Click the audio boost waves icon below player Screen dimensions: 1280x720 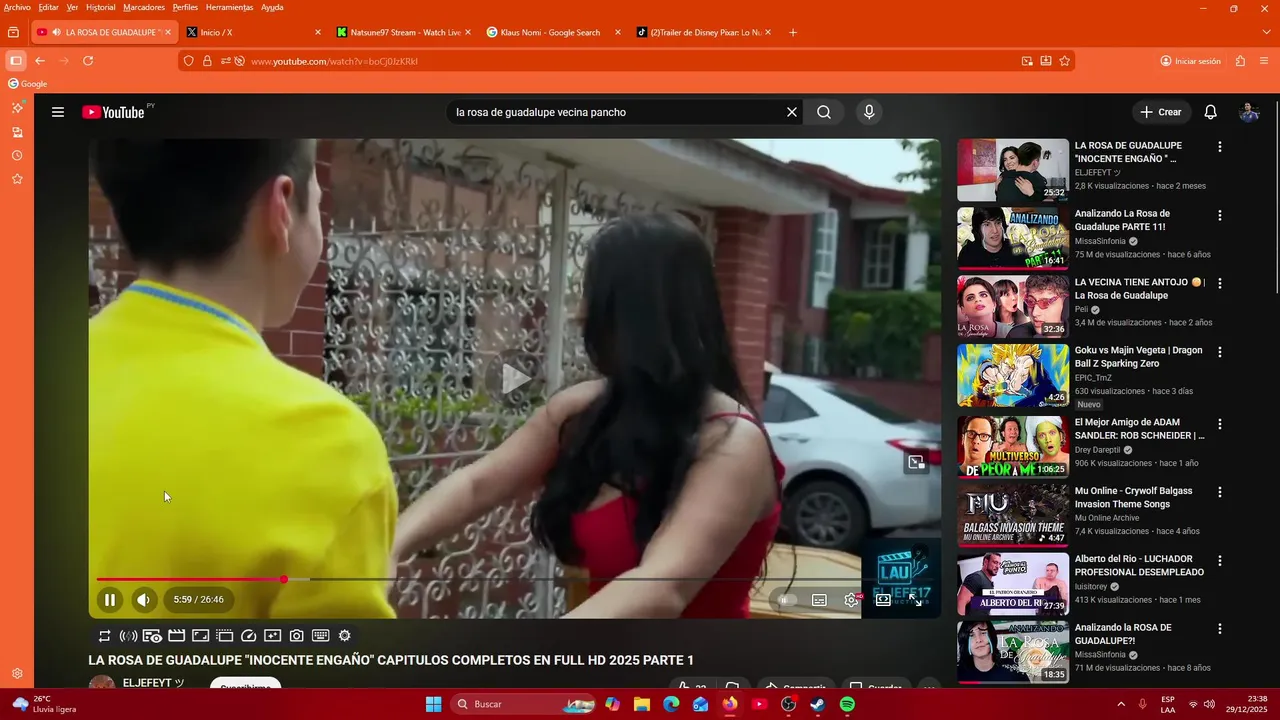[x=128, y=636]
